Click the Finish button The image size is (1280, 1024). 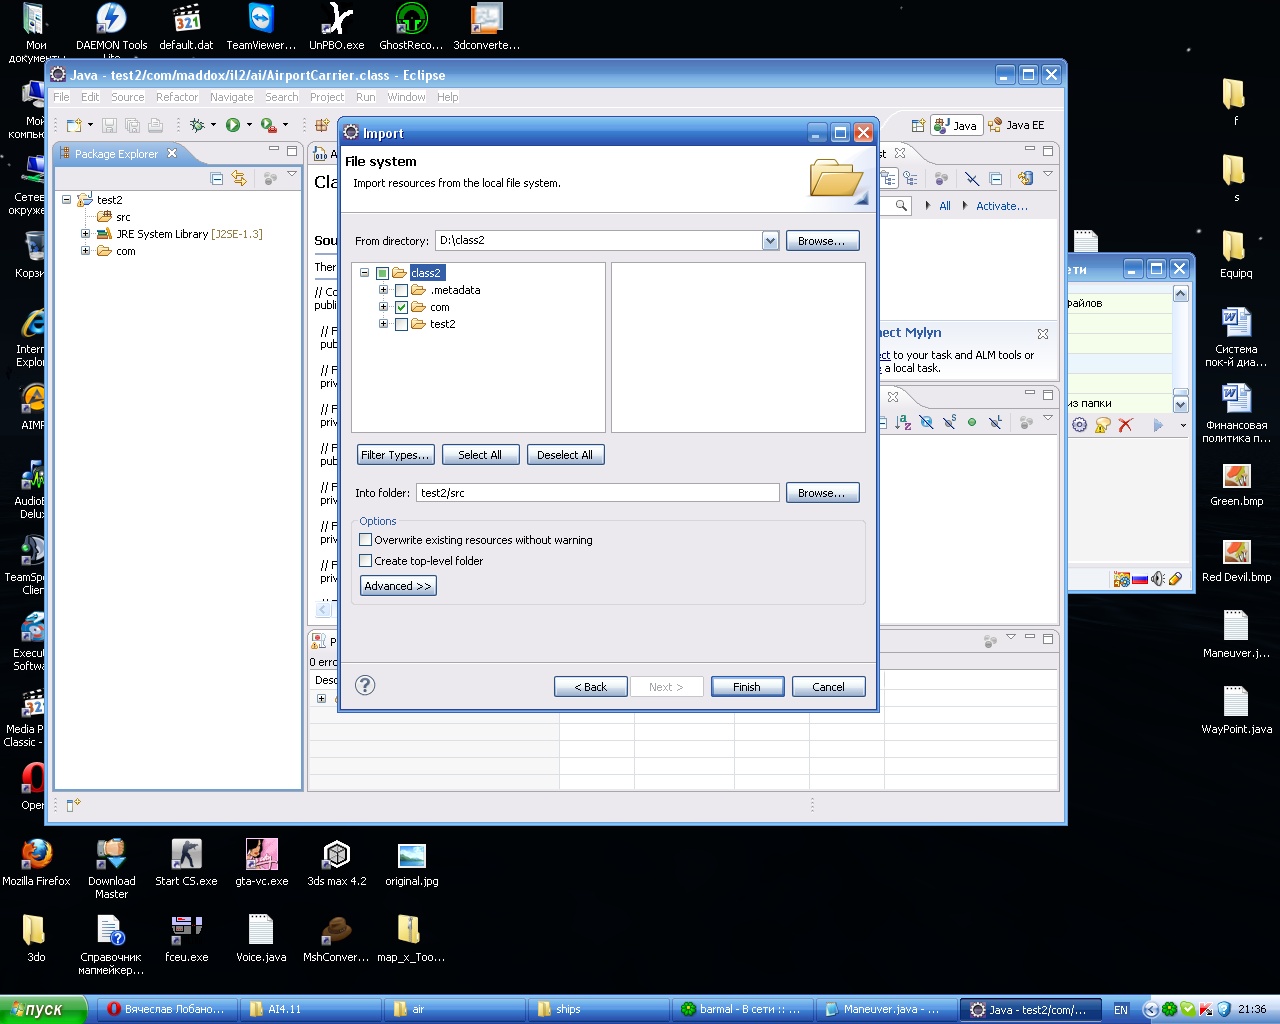(747, 687)
